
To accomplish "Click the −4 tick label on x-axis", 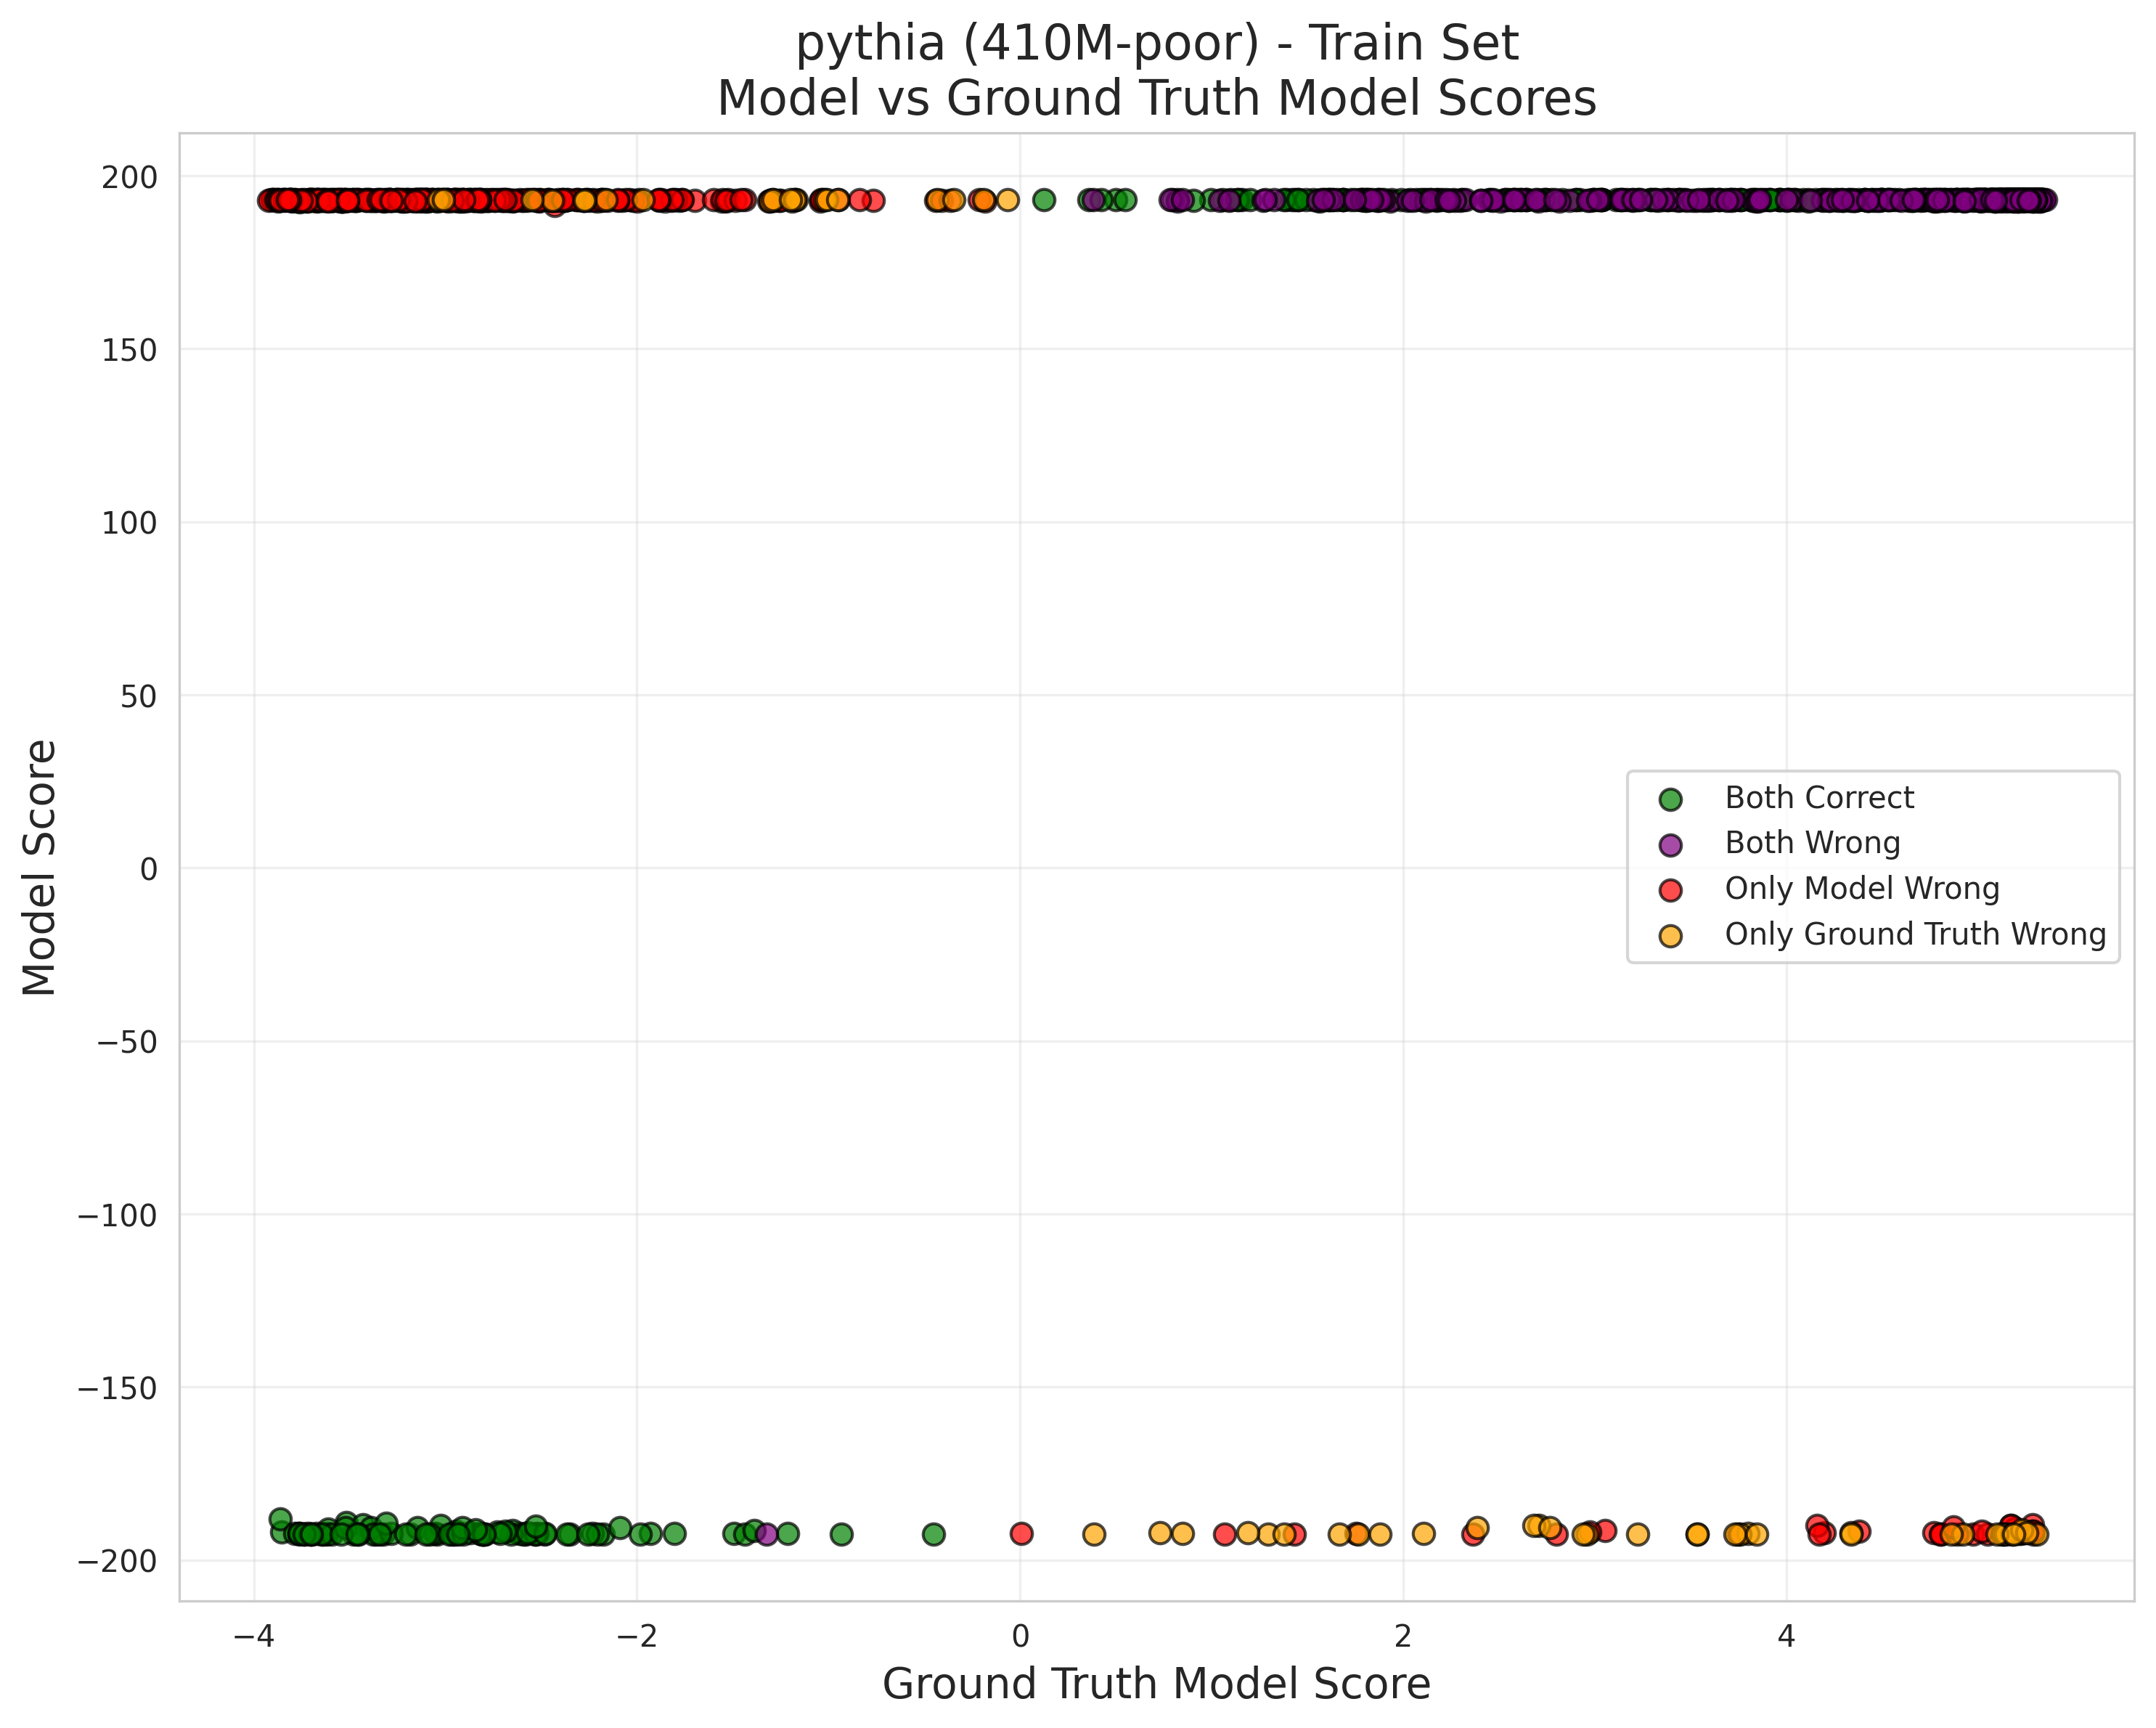I will pos(253,1636).
